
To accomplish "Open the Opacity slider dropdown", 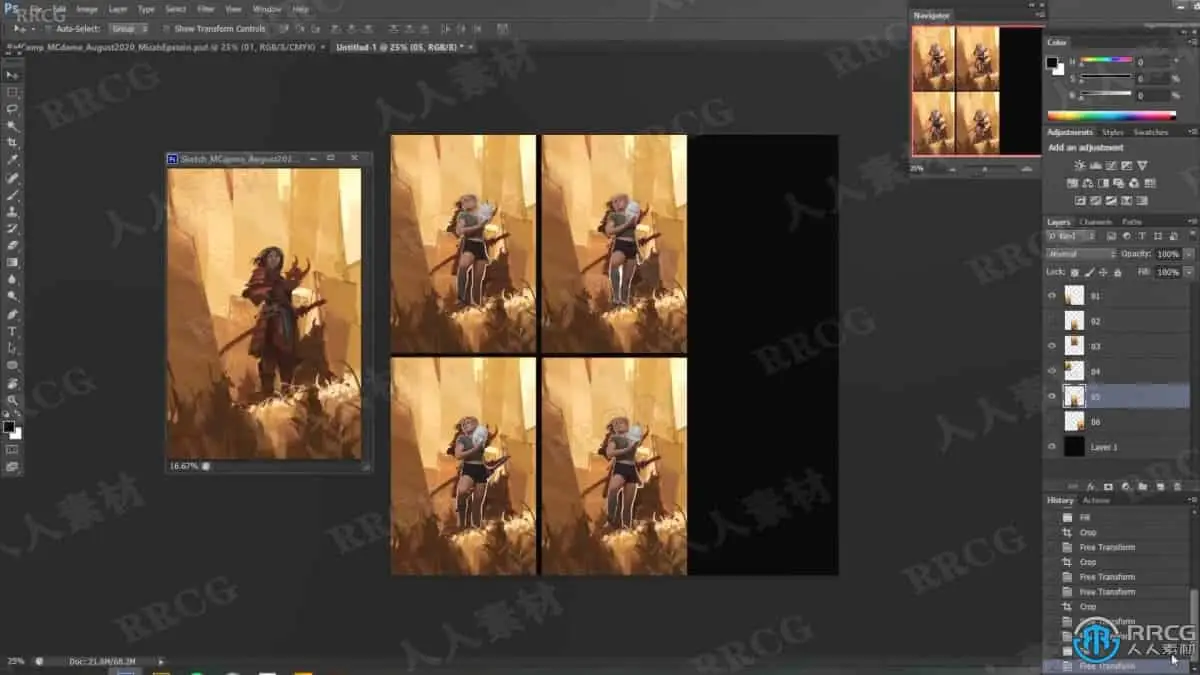I will click(x=1189, y=254).
